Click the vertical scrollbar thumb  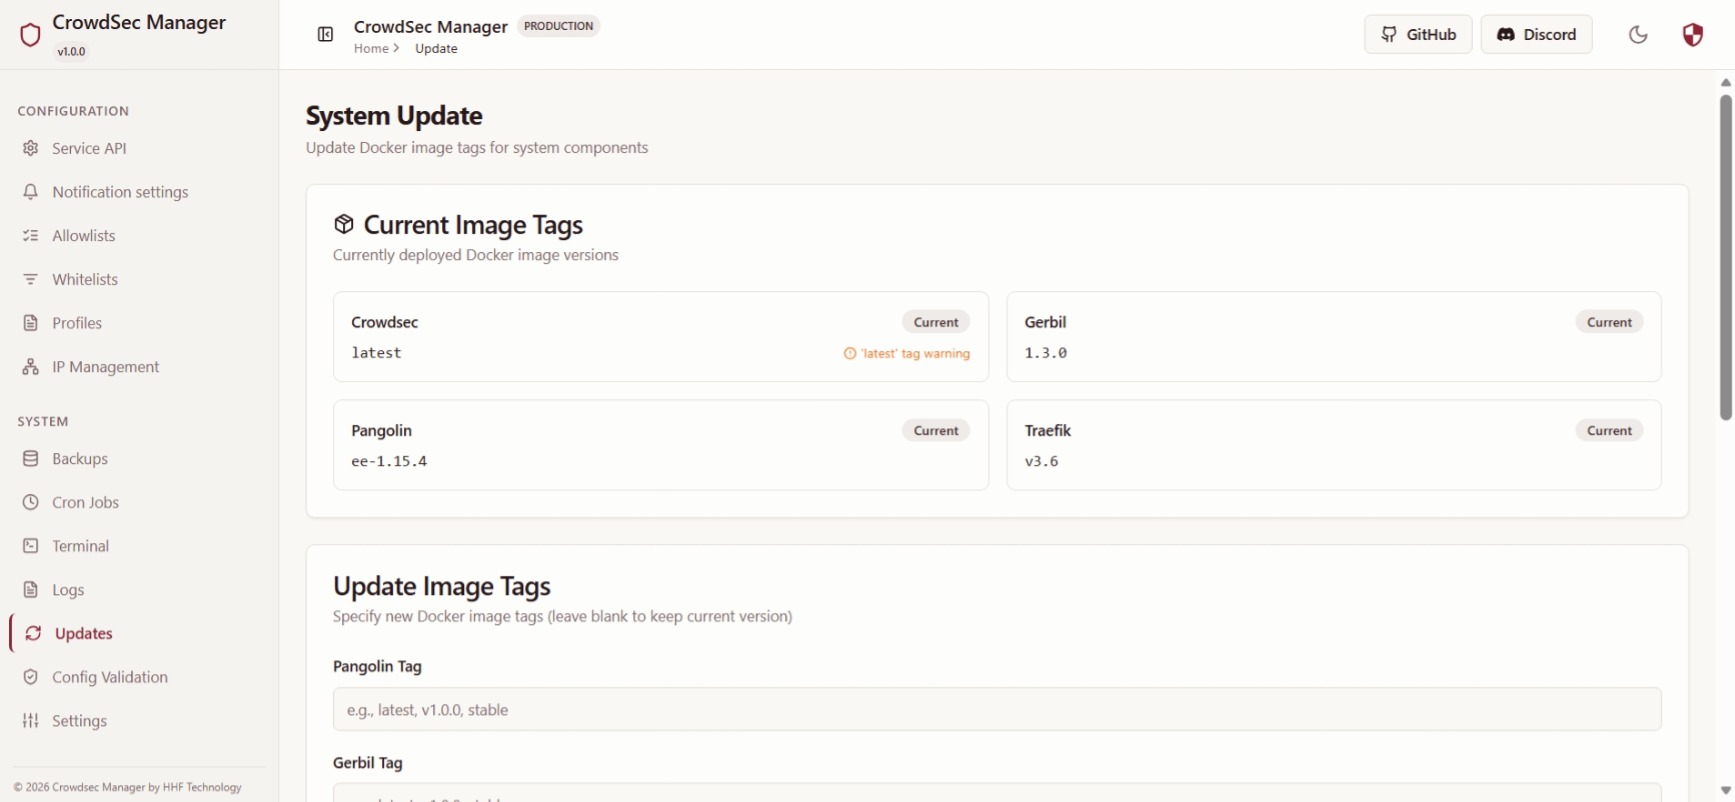tap(1725, 257)
